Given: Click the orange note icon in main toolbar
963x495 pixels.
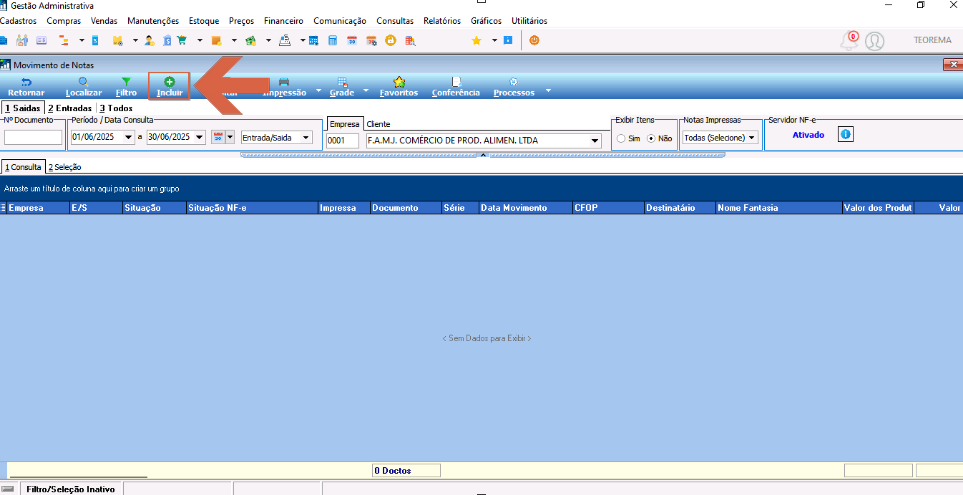Looking at the screenshot, I should click(216, 41).
